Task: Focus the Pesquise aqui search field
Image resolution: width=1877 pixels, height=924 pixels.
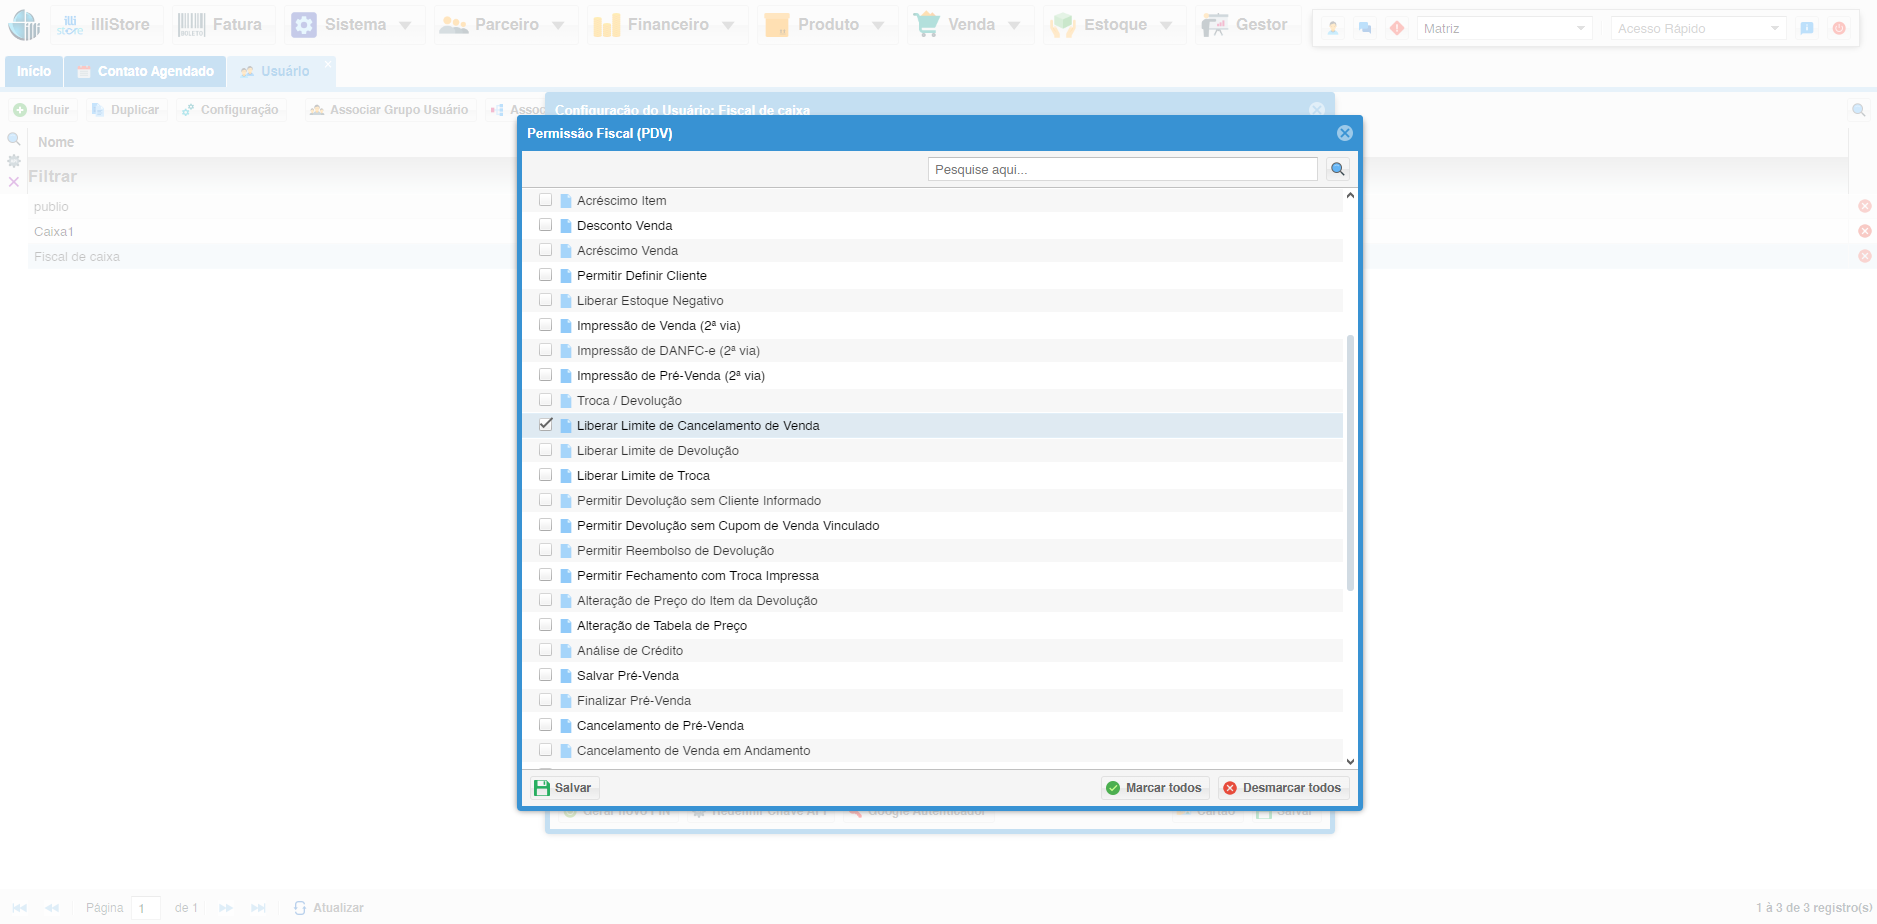Action: click(1121, 169)
